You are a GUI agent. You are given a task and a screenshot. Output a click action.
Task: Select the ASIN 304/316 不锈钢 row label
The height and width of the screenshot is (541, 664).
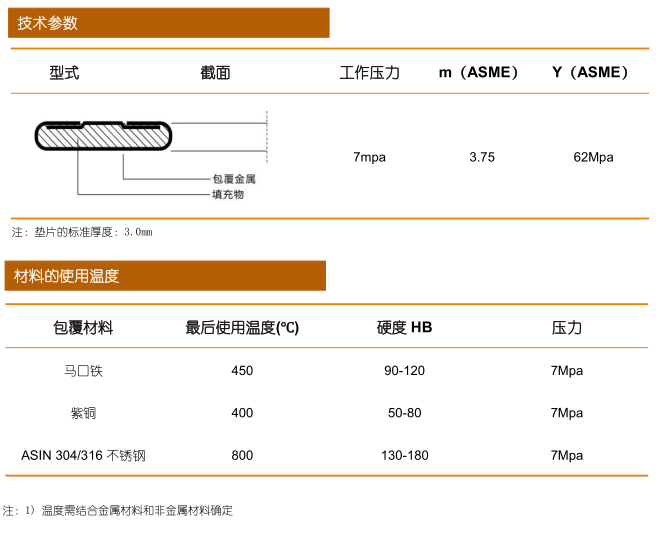83,456
